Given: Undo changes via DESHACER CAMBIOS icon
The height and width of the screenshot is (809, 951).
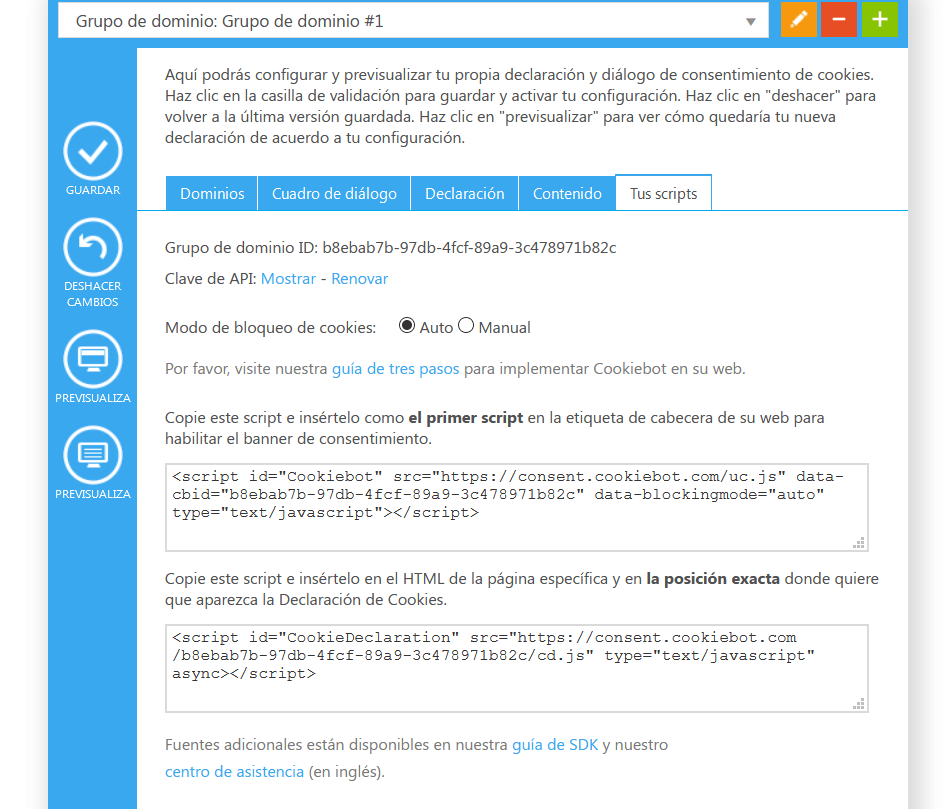Looking at the screenshot, I should pos(93,247).
